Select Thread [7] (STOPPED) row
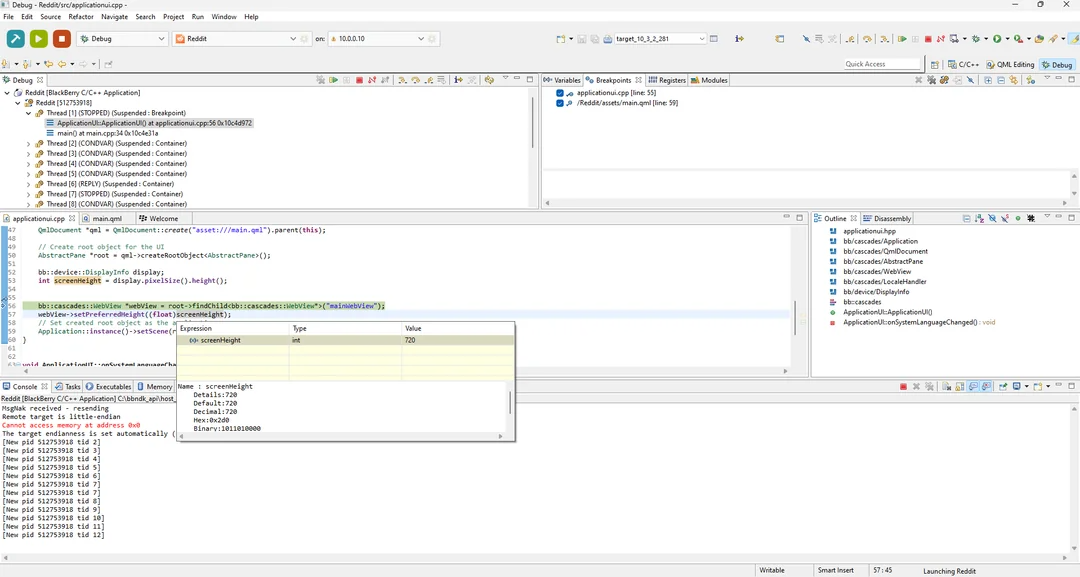This screenshot has width=1080, height=577. click(x=116, y=194)
